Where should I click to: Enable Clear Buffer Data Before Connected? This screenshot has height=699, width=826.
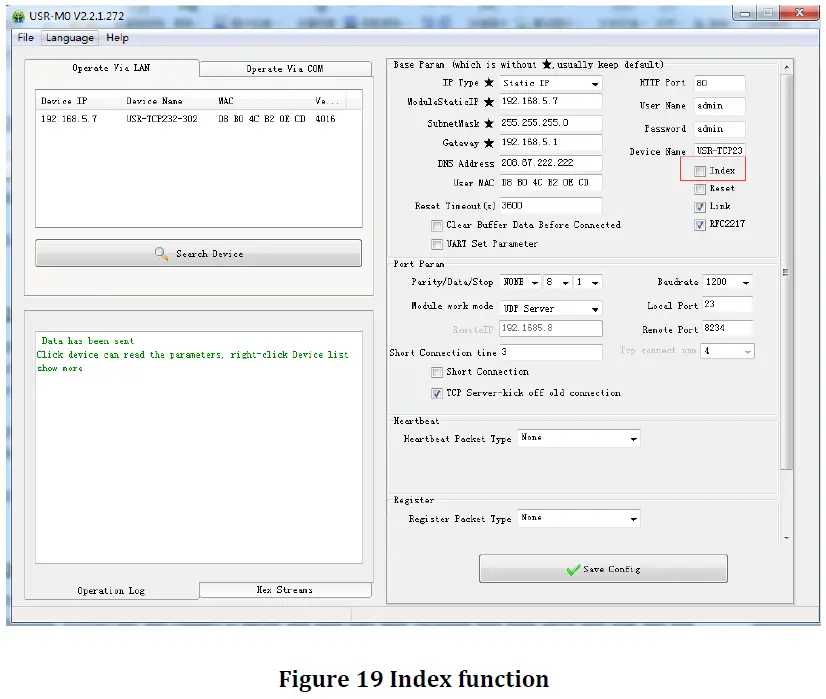(437, 225)
